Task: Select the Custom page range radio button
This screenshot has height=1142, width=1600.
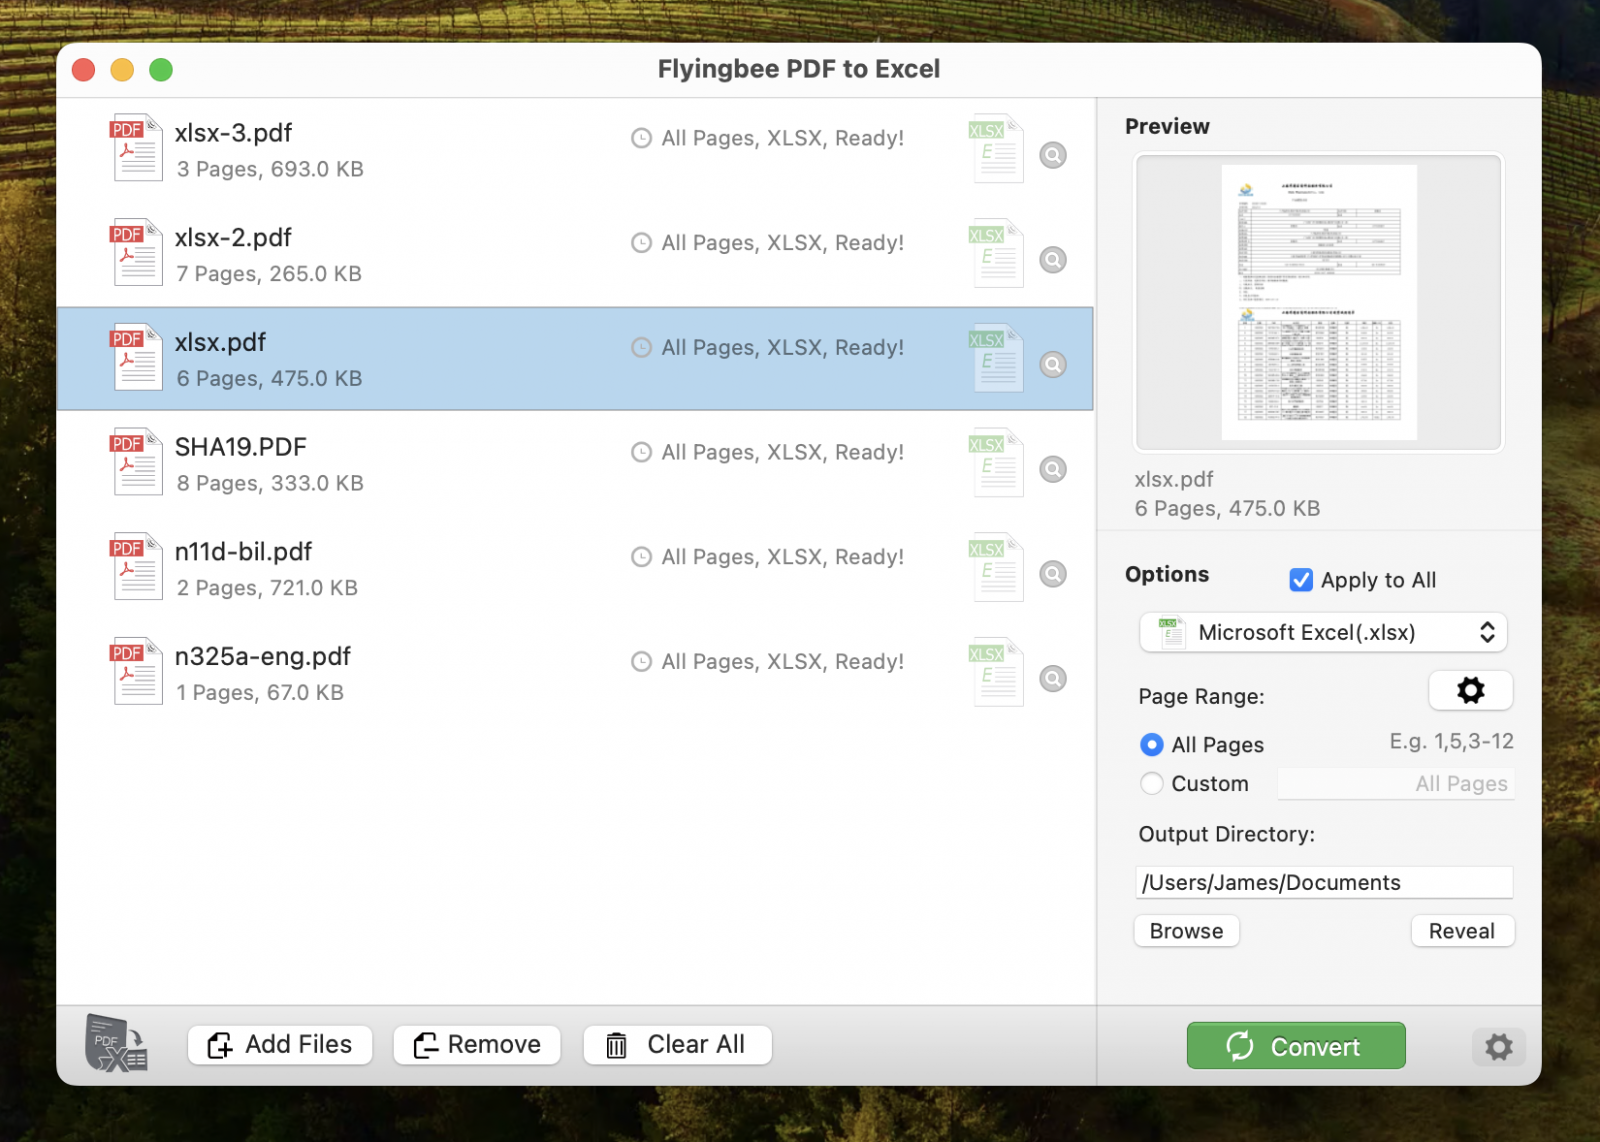Action: 1152,784
